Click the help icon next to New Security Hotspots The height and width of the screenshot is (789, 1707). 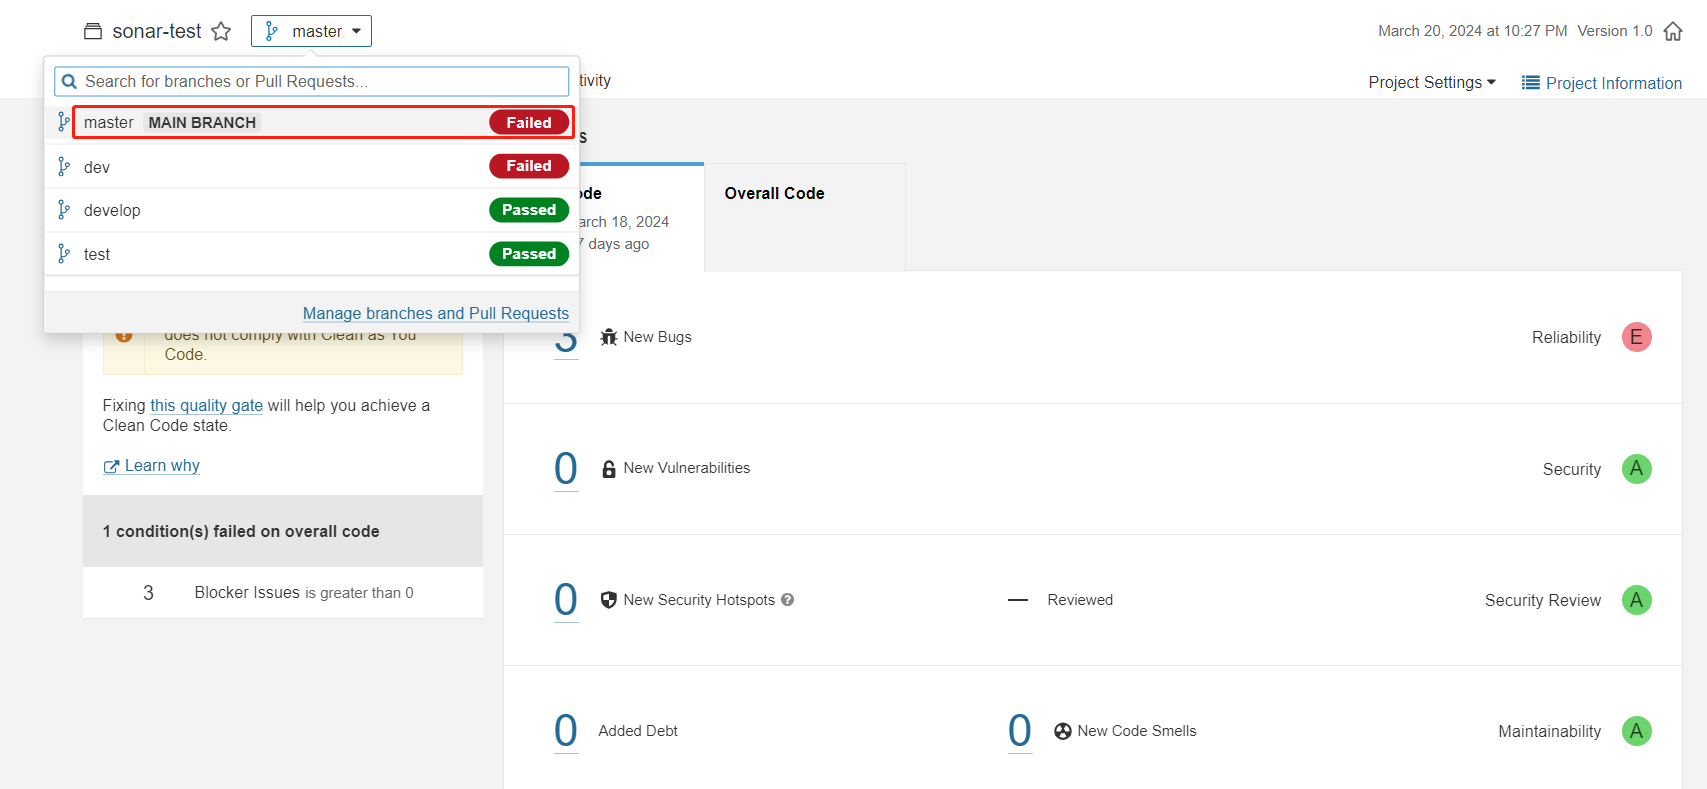[x=788, y=600]
